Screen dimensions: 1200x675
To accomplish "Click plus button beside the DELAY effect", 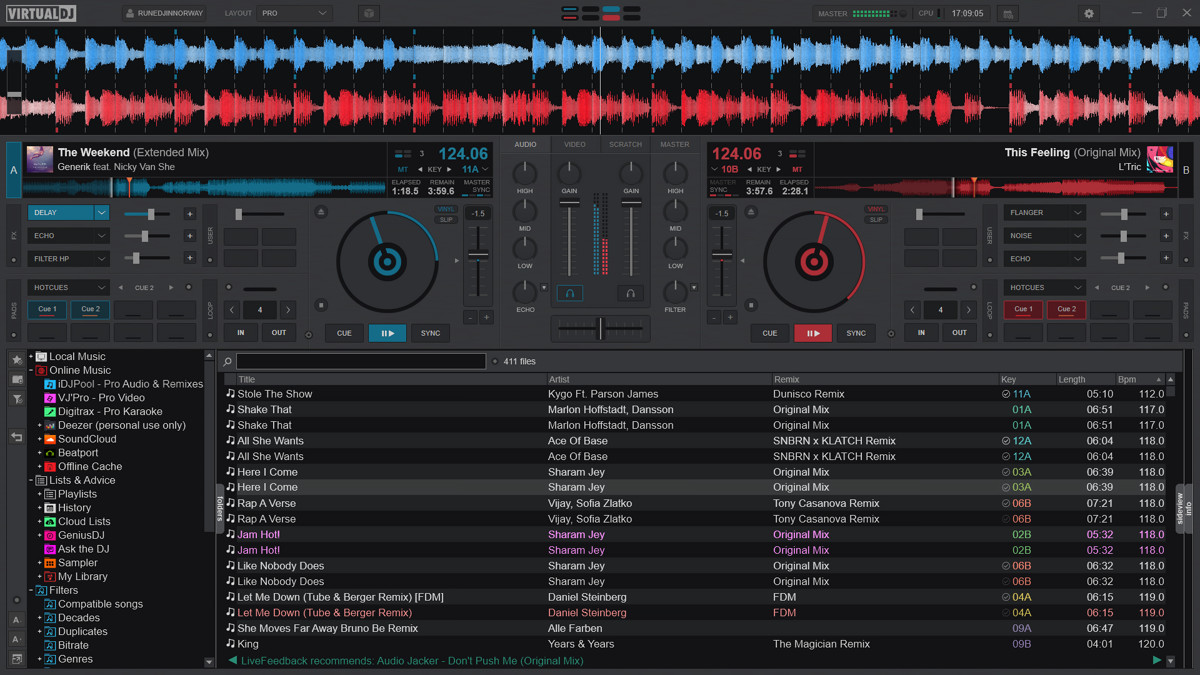I will click(x=189, y=213).
